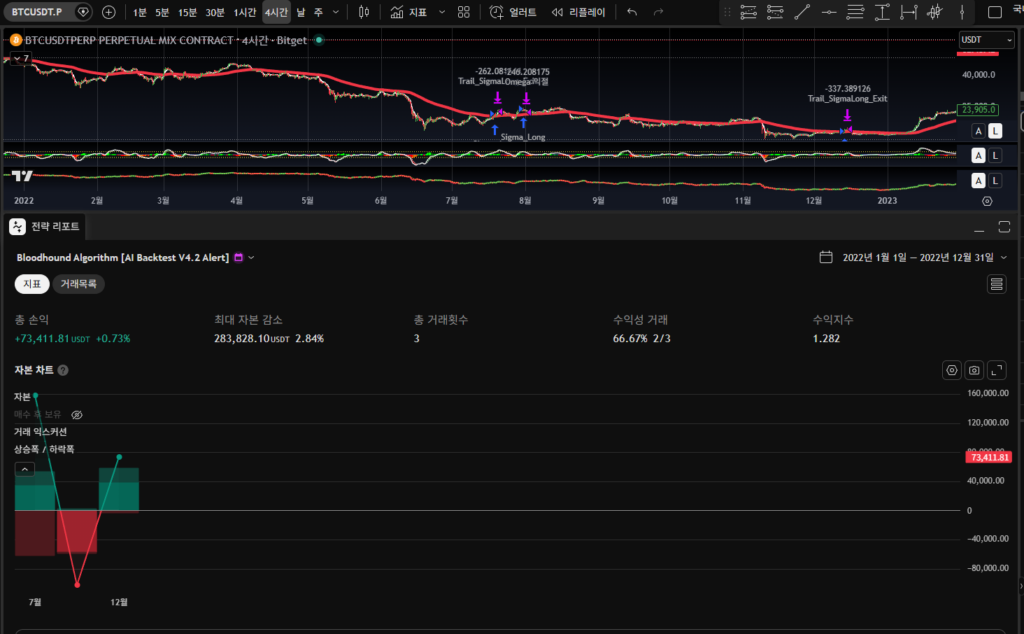This screenshot has width=1024, height=634.
Task: Enable log scale L on main chart
Action: coord(995,131)
